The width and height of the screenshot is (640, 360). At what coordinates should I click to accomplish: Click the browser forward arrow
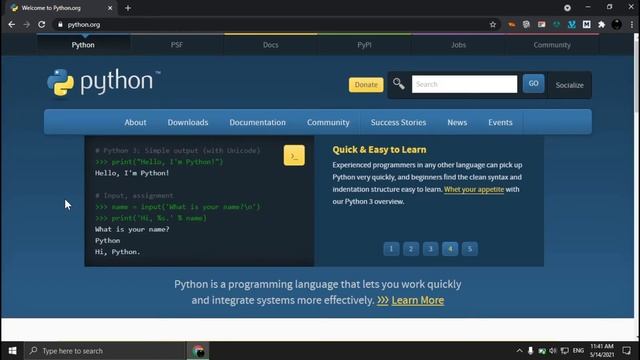pyautogui.click(x=27, y=24)
